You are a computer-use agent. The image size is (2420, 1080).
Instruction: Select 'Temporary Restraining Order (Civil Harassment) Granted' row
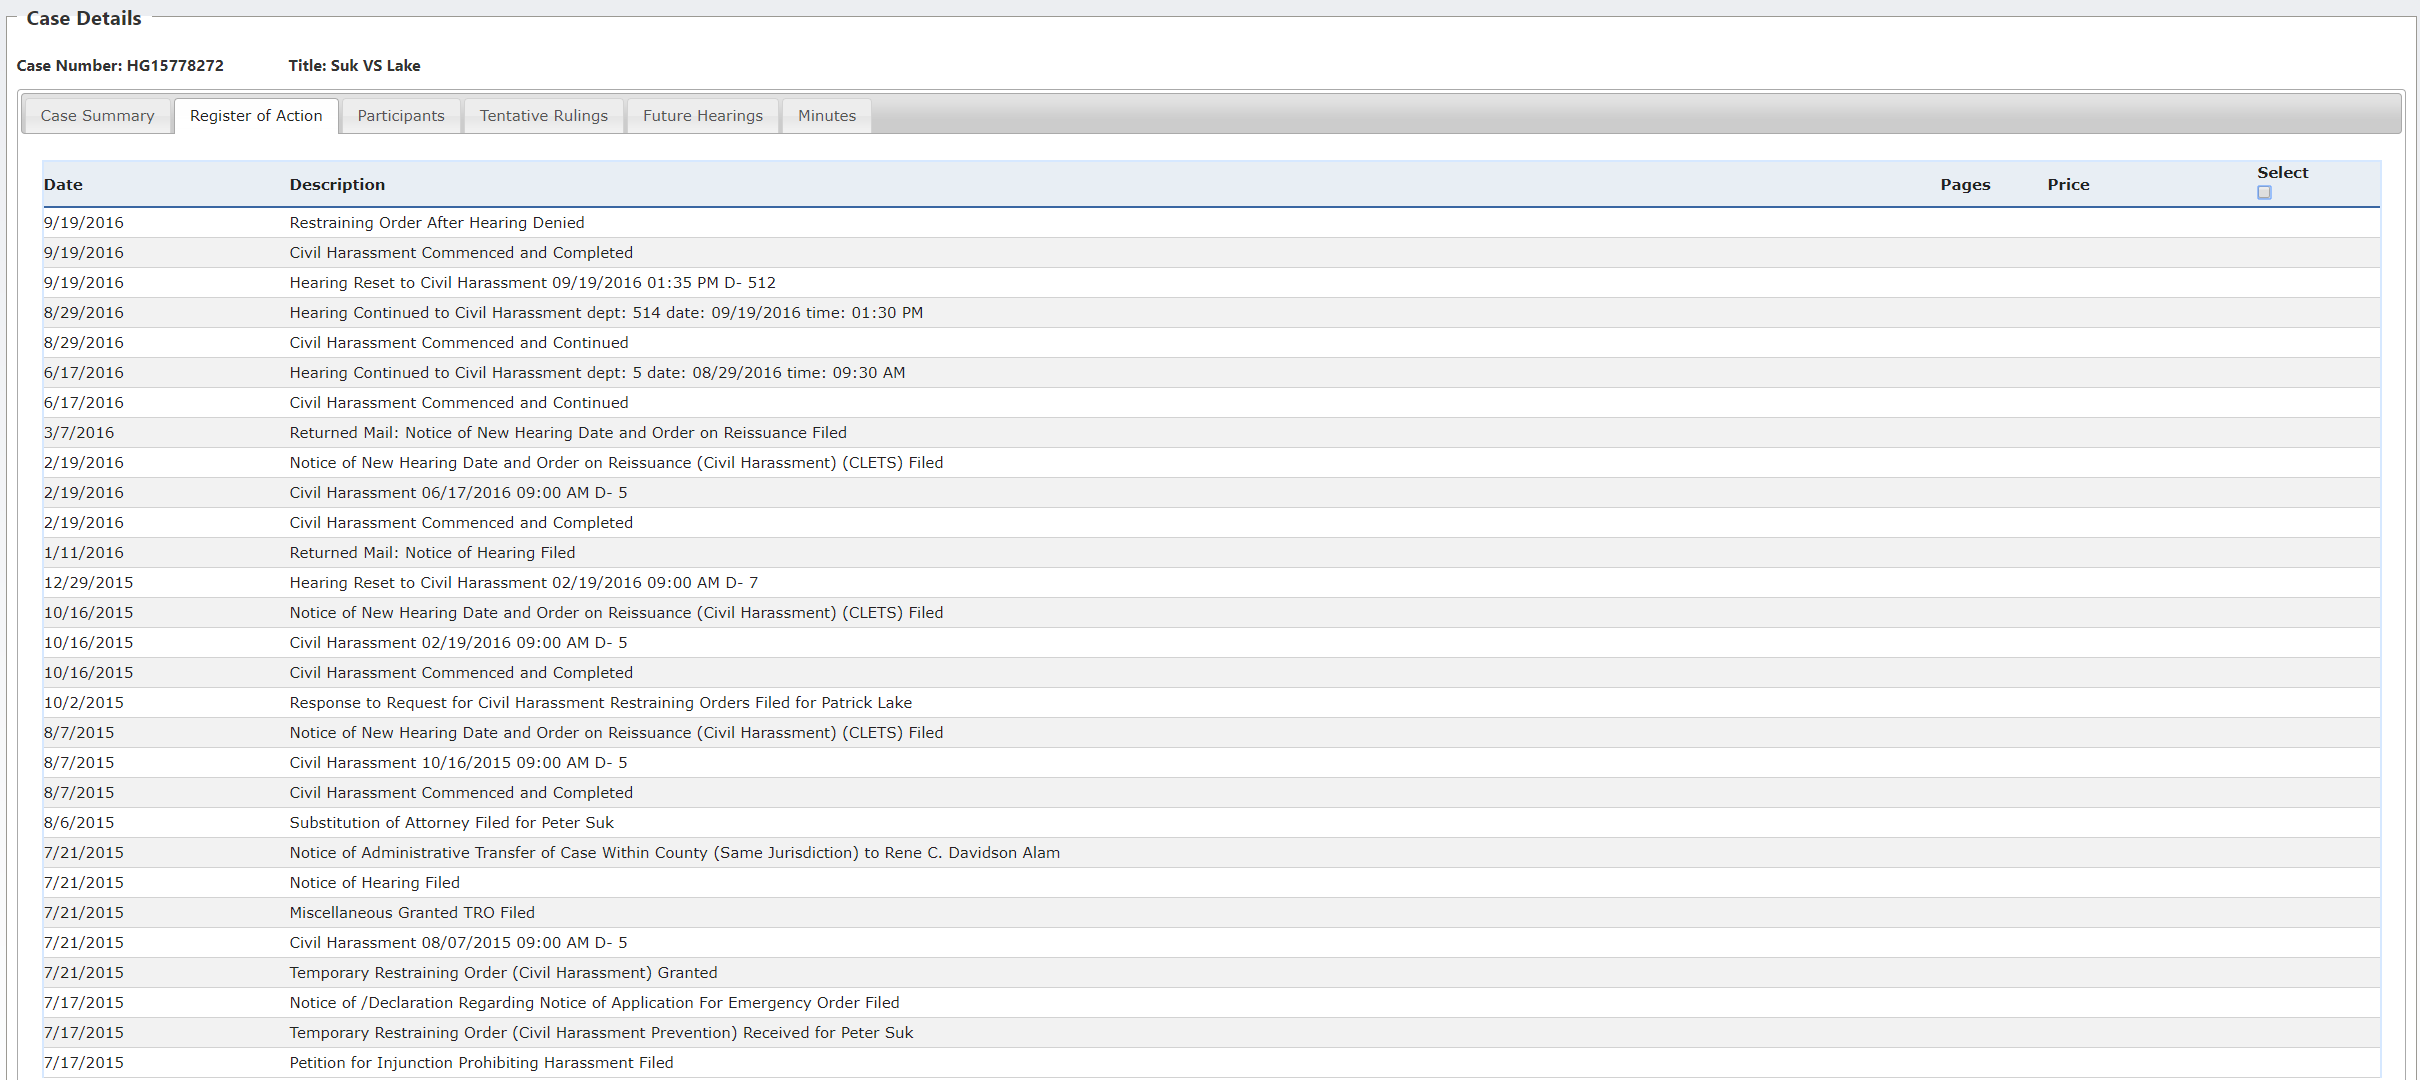[1211, 973]
